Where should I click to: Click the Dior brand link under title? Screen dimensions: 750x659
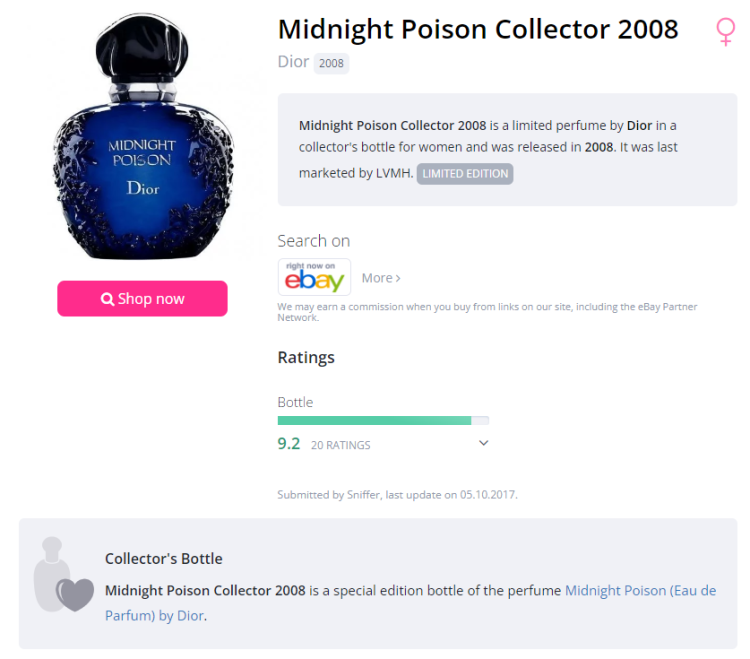click(x=293, y=62)
